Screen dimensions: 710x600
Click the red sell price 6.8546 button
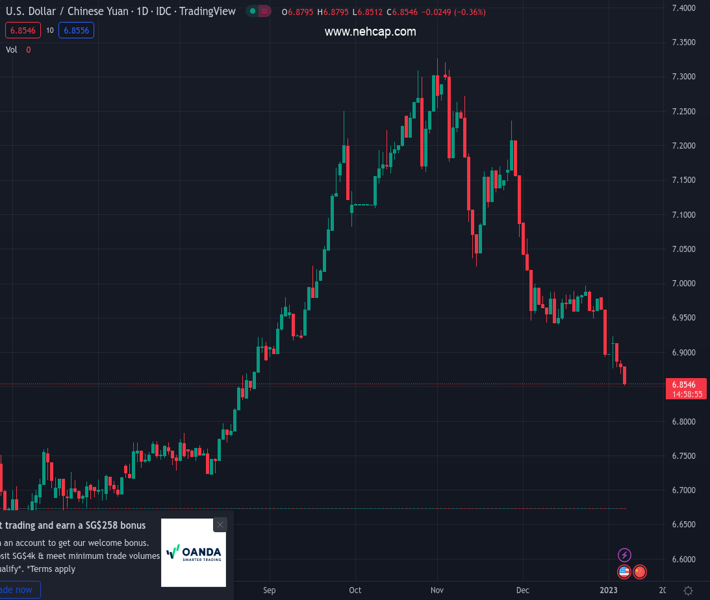[23, 30]
